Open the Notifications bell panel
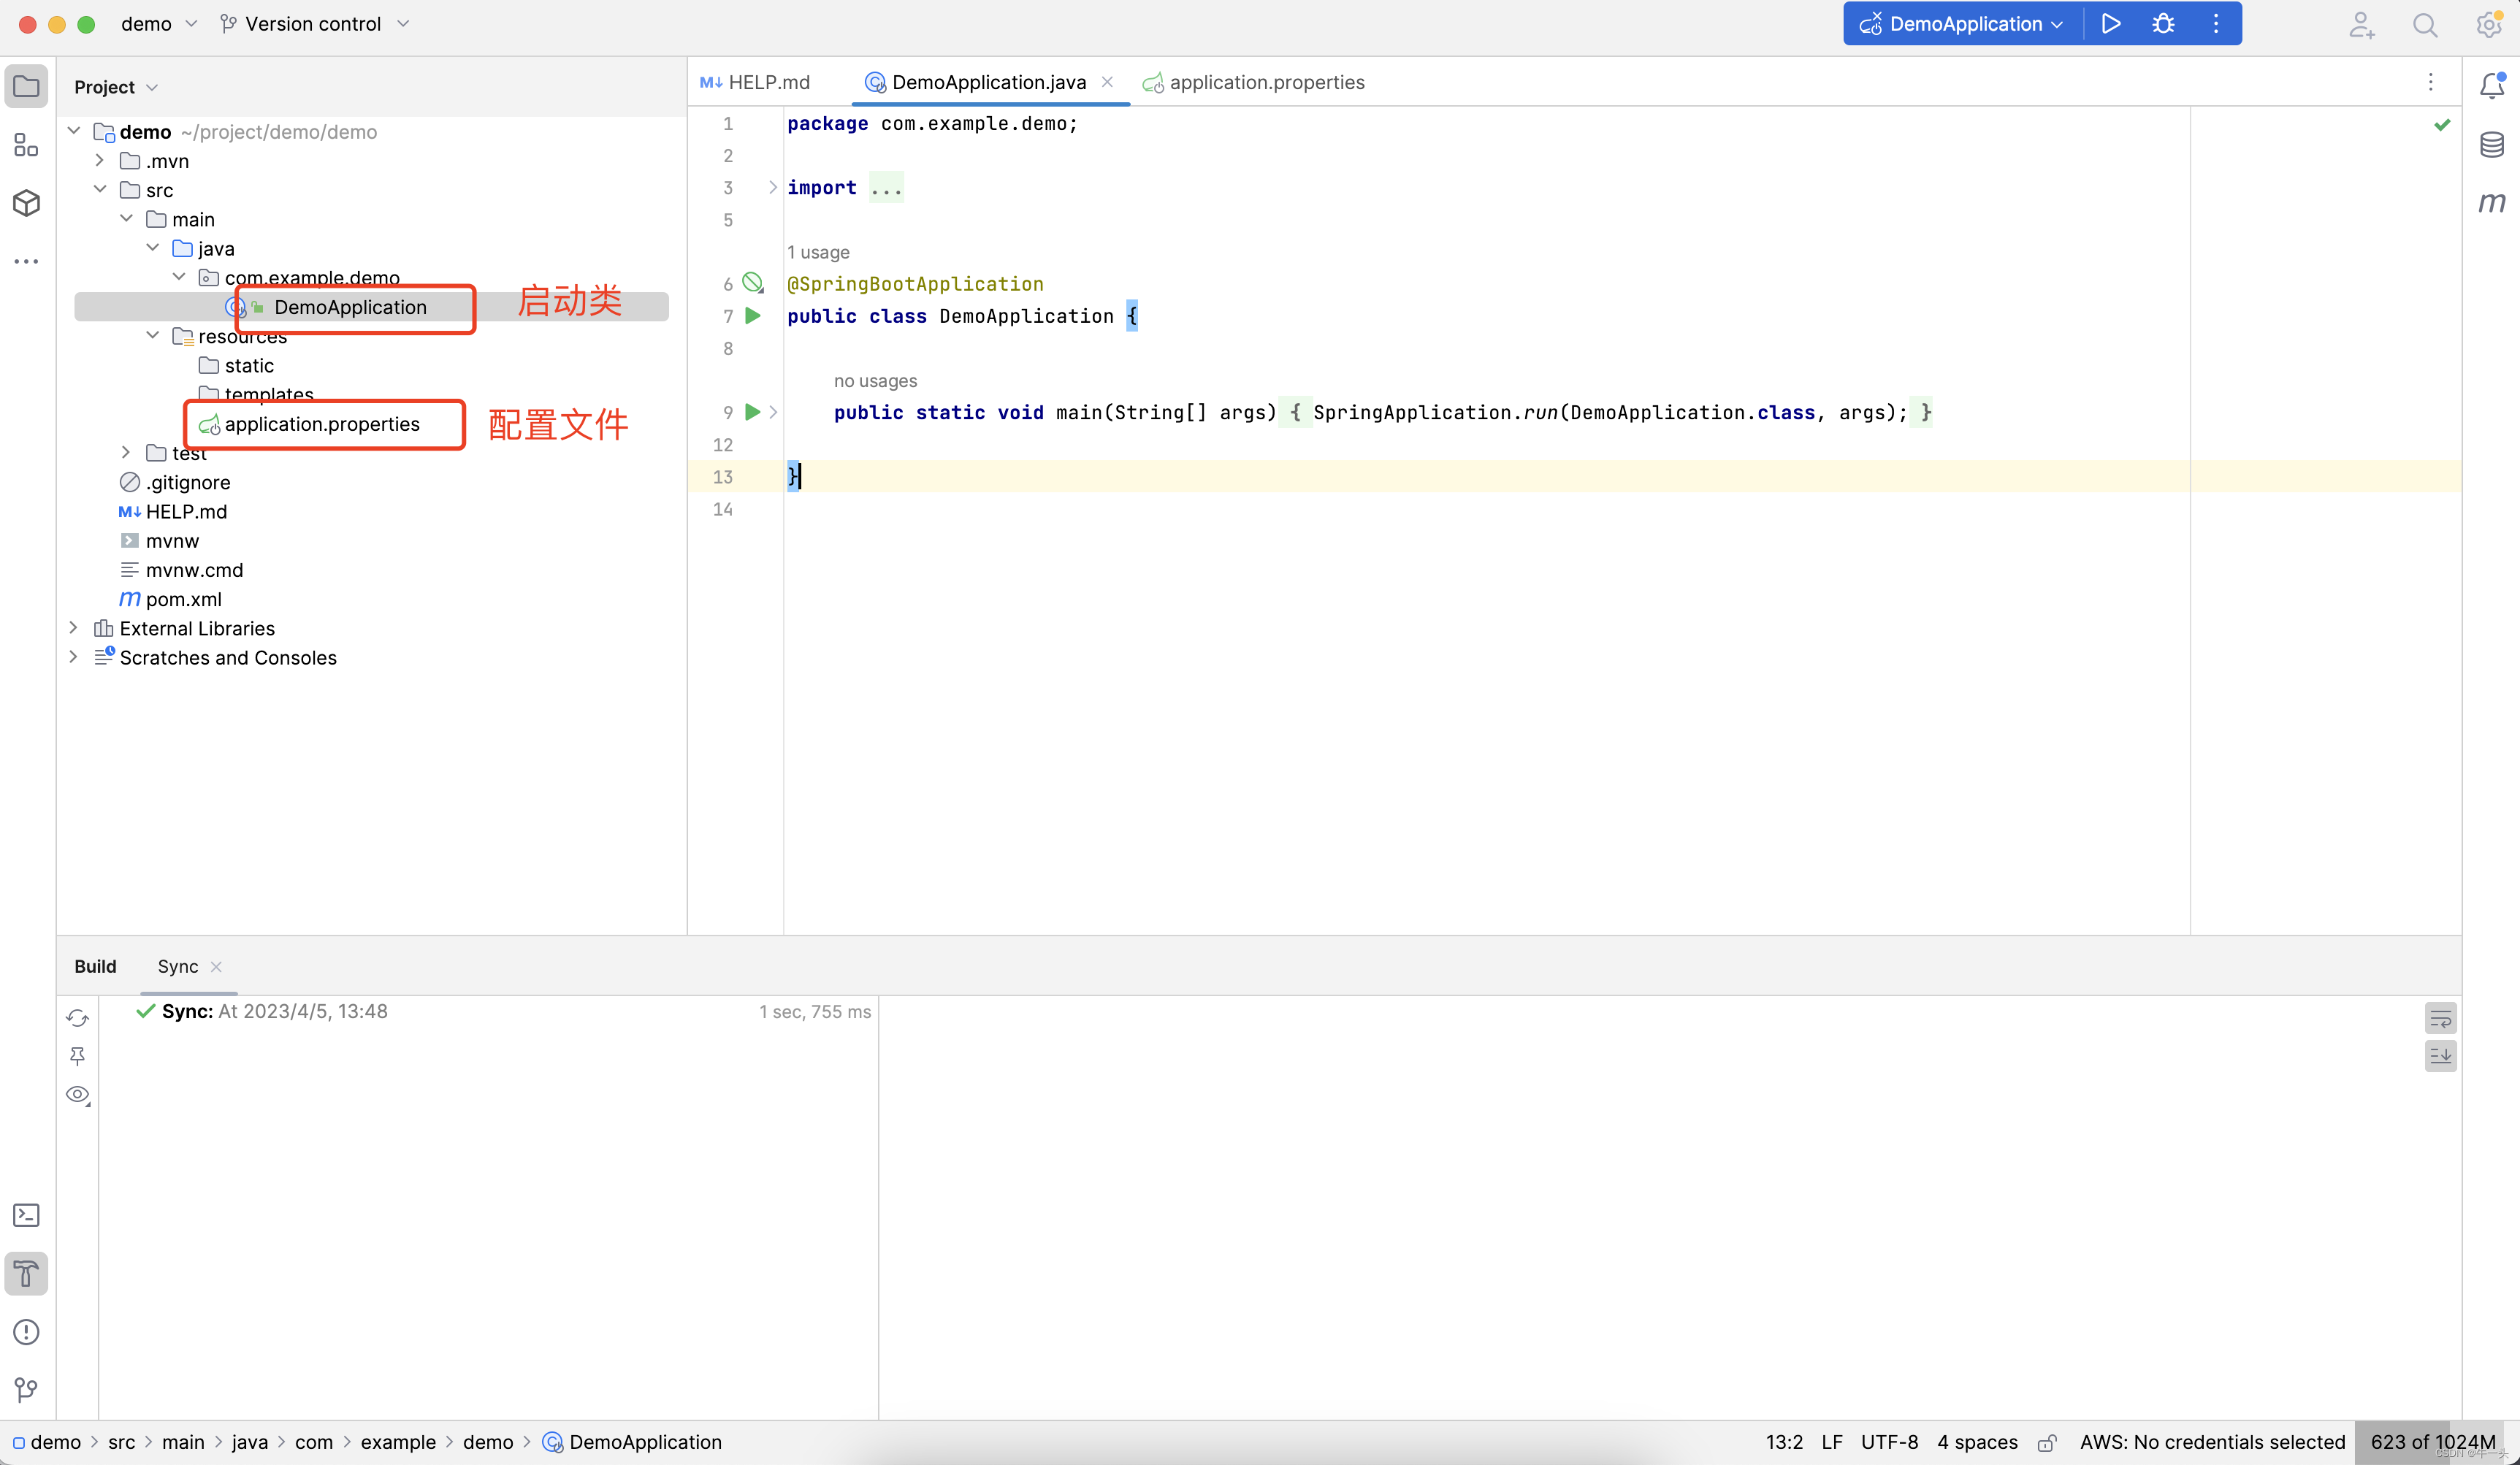Viewport: 2520px width, 1465px height. pyautogui.click(x=2491, y=86)
